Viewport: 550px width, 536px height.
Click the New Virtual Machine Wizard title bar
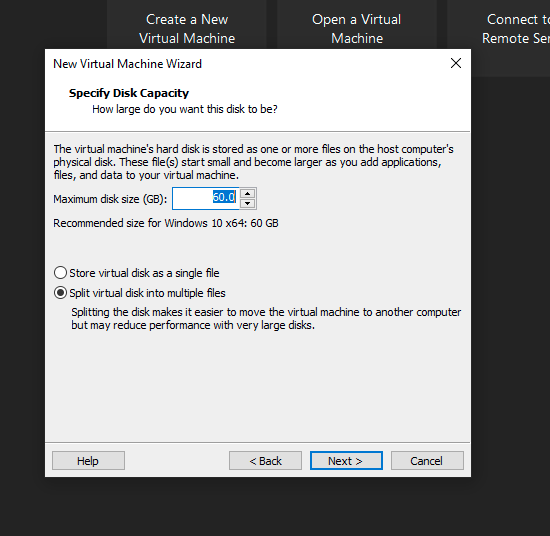tap(246, 63)
